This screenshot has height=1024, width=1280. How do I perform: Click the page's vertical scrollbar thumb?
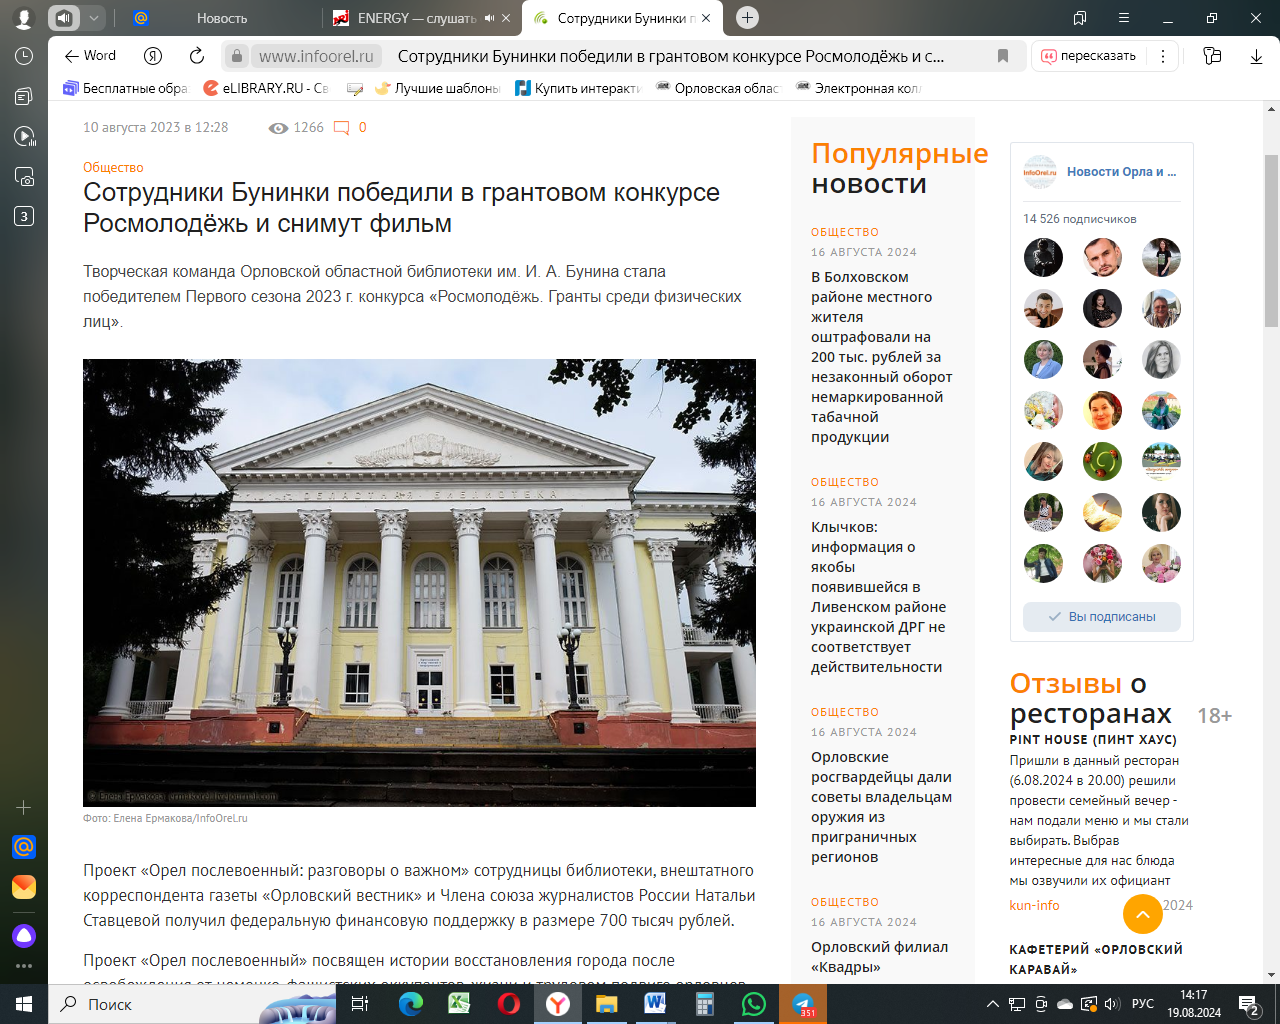1271,240
